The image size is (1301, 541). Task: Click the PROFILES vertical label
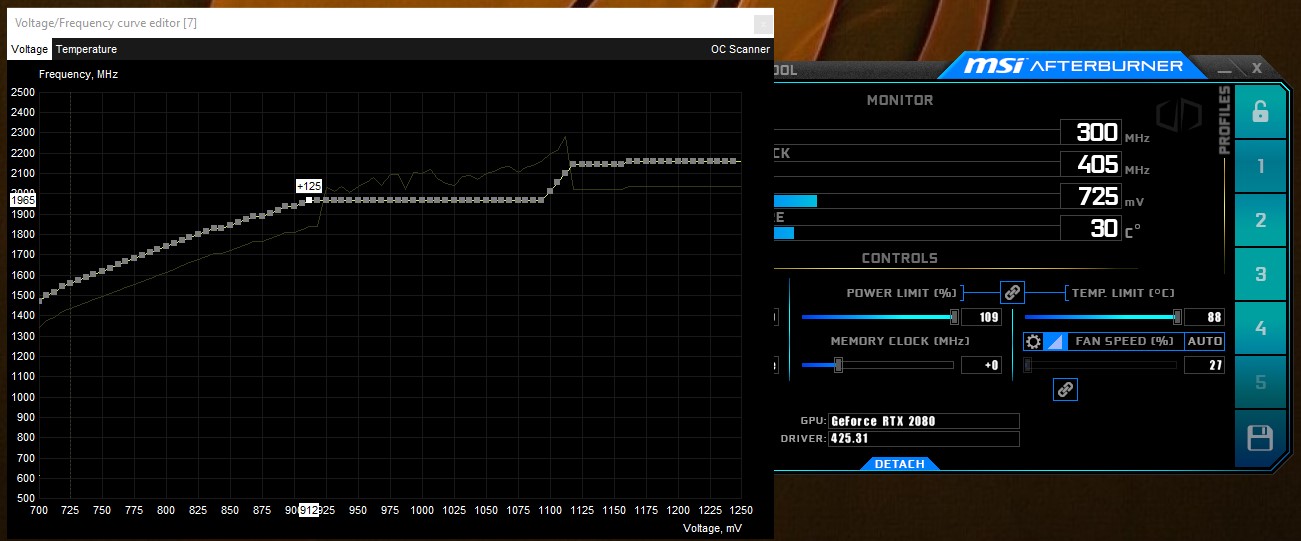tap(1224, 120)
